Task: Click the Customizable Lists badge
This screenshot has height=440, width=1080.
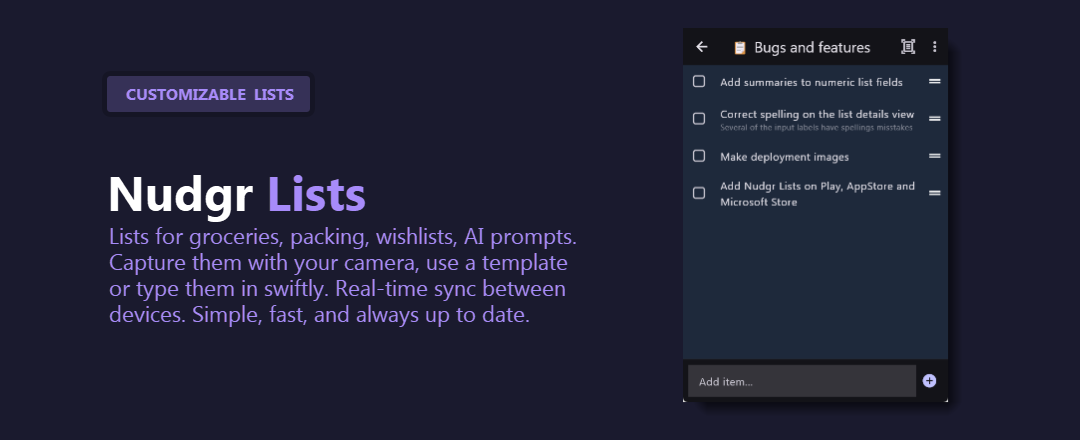Action: pos(209,95)
